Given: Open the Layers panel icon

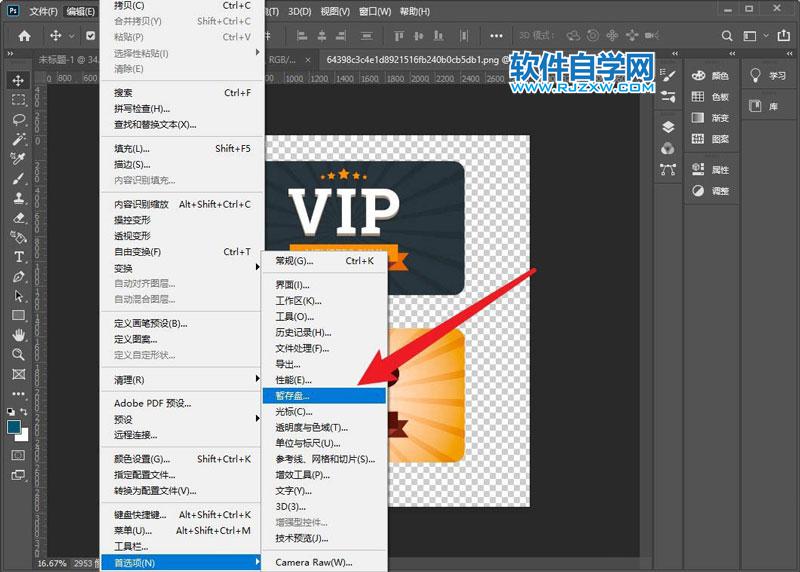Looking at the screenshot, I should coord(668,127).
